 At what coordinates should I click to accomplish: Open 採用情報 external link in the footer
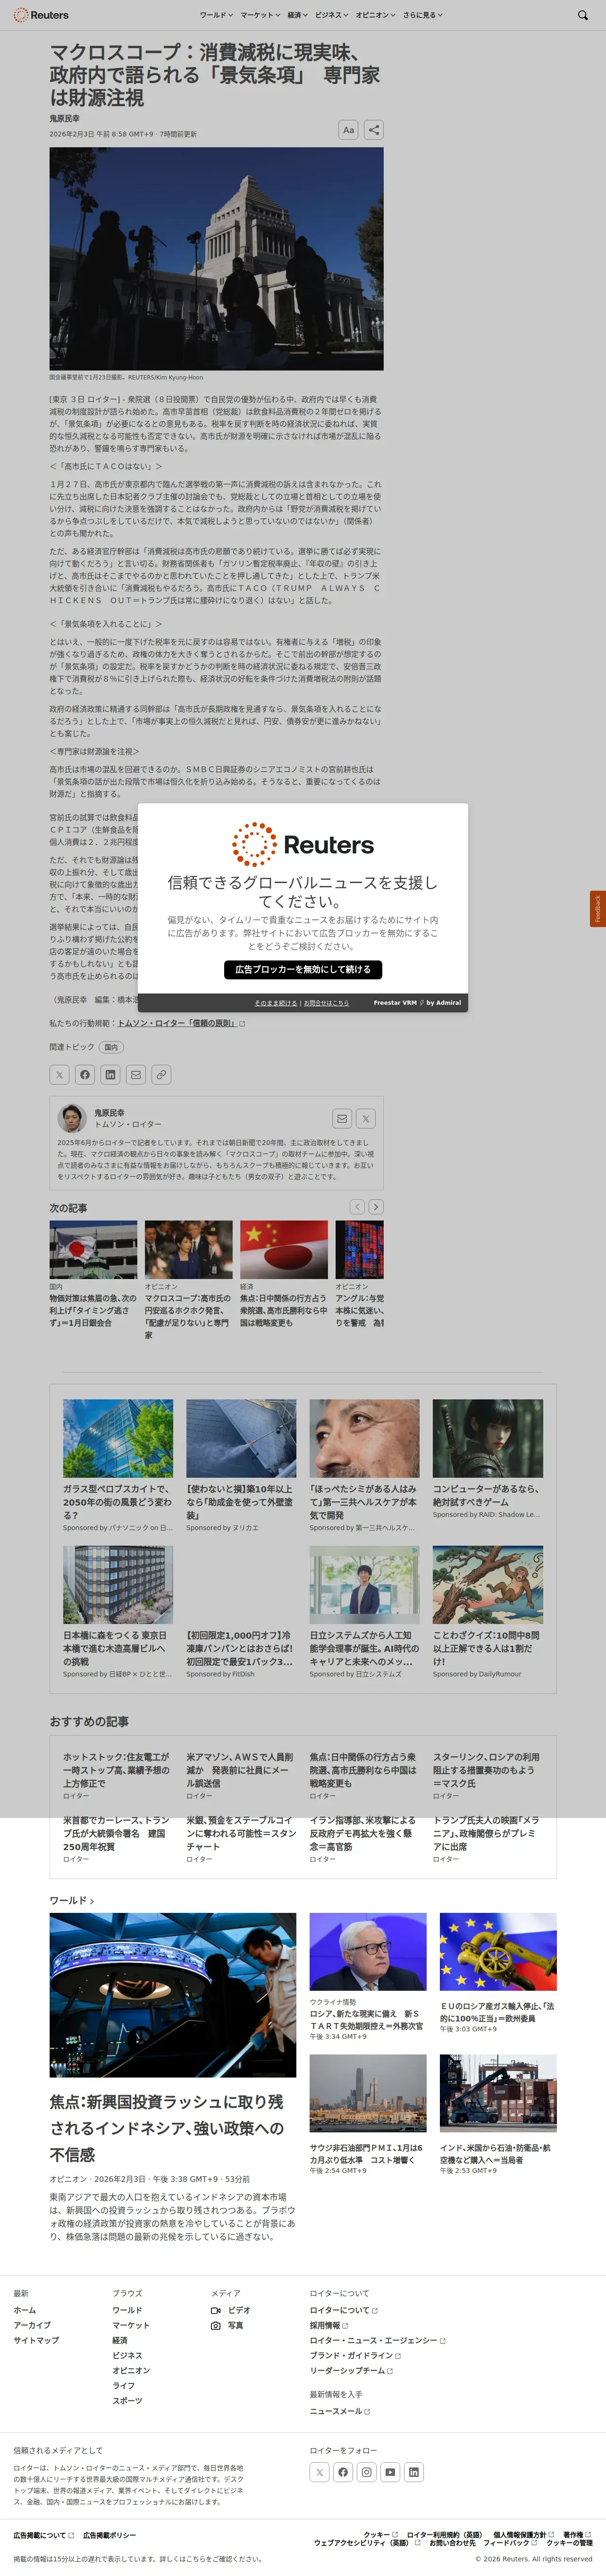click(329, 2325)
